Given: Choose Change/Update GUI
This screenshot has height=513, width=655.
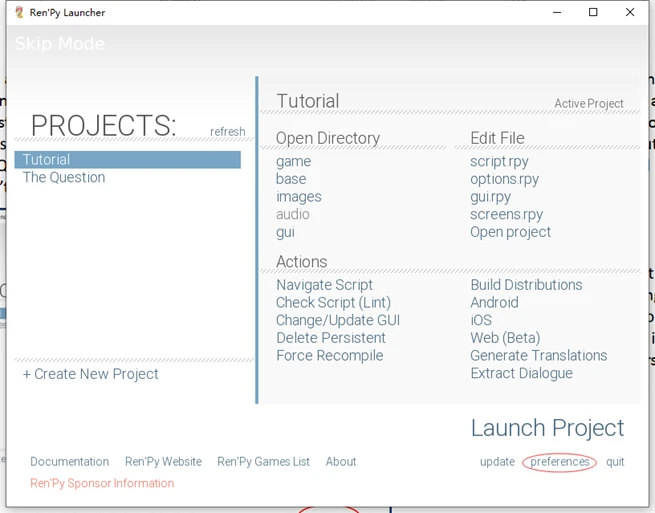Looking at the screenshot, I should [x=337, y=320].
